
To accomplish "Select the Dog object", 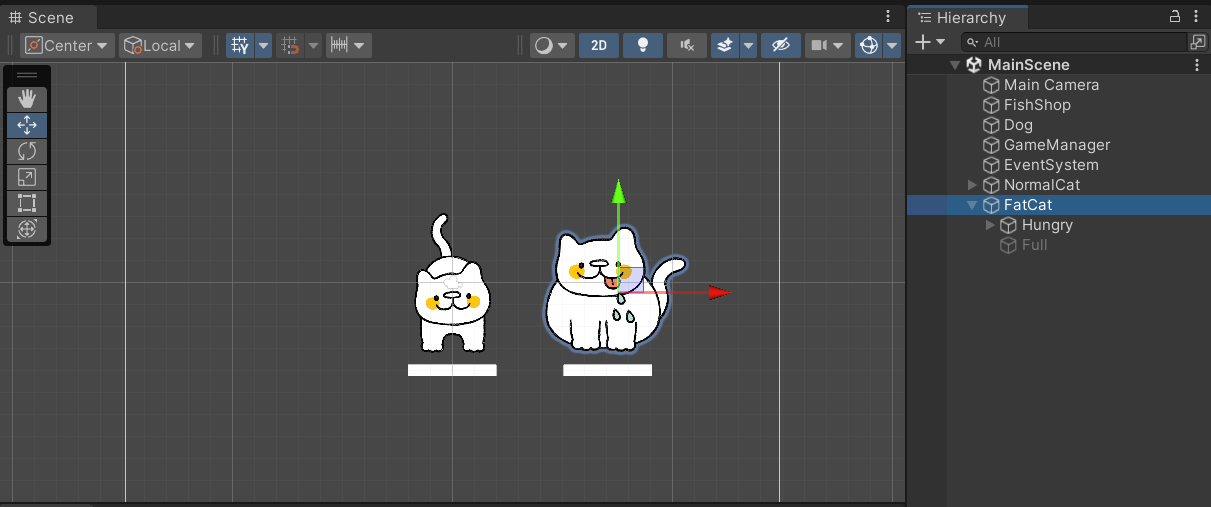I will (1018, 125).
